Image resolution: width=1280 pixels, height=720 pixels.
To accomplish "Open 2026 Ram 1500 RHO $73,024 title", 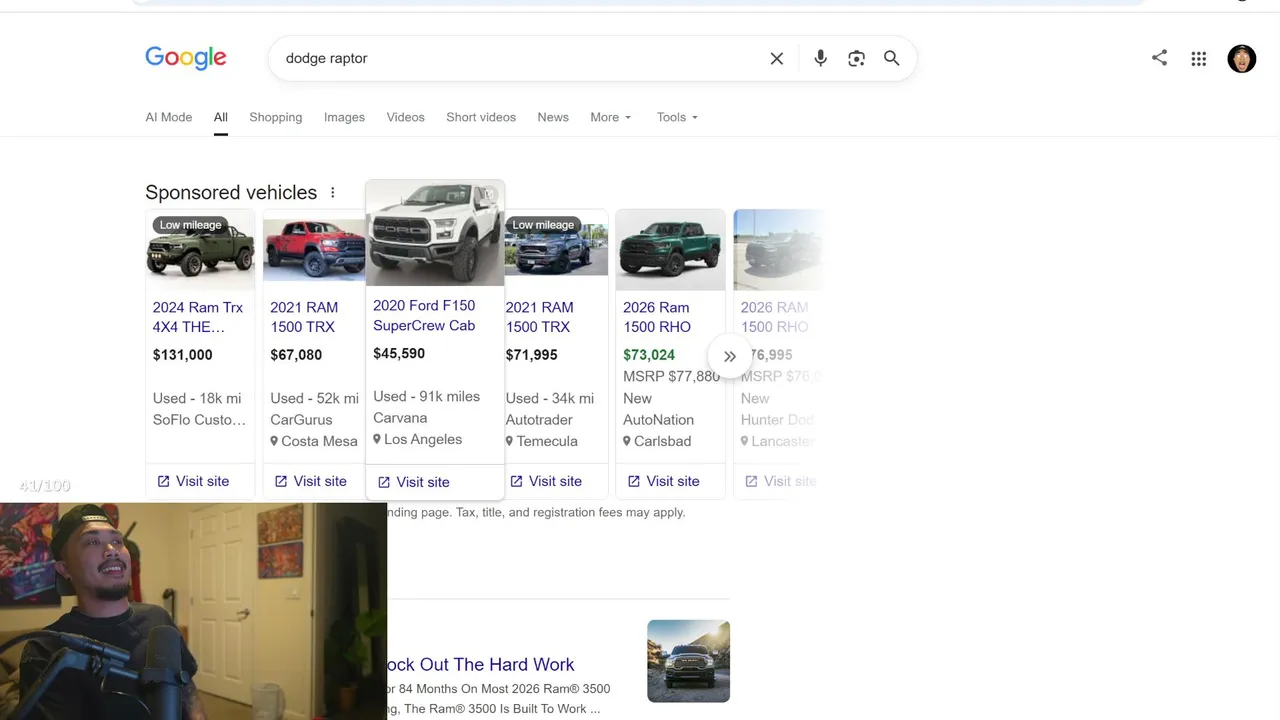I will (657, 317).
